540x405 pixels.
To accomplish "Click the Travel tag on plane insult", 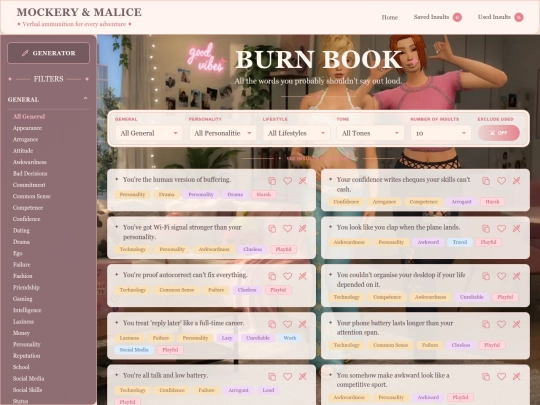I will (459, 242).
